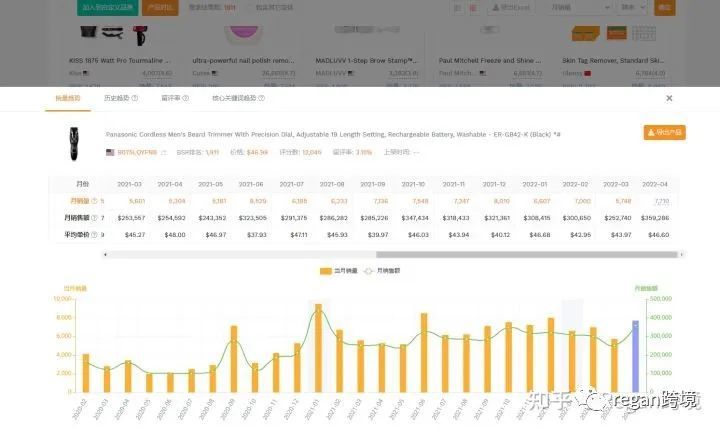Open the 核心关键词趋势 tab
720x433 pixels.
coord(234,98)
